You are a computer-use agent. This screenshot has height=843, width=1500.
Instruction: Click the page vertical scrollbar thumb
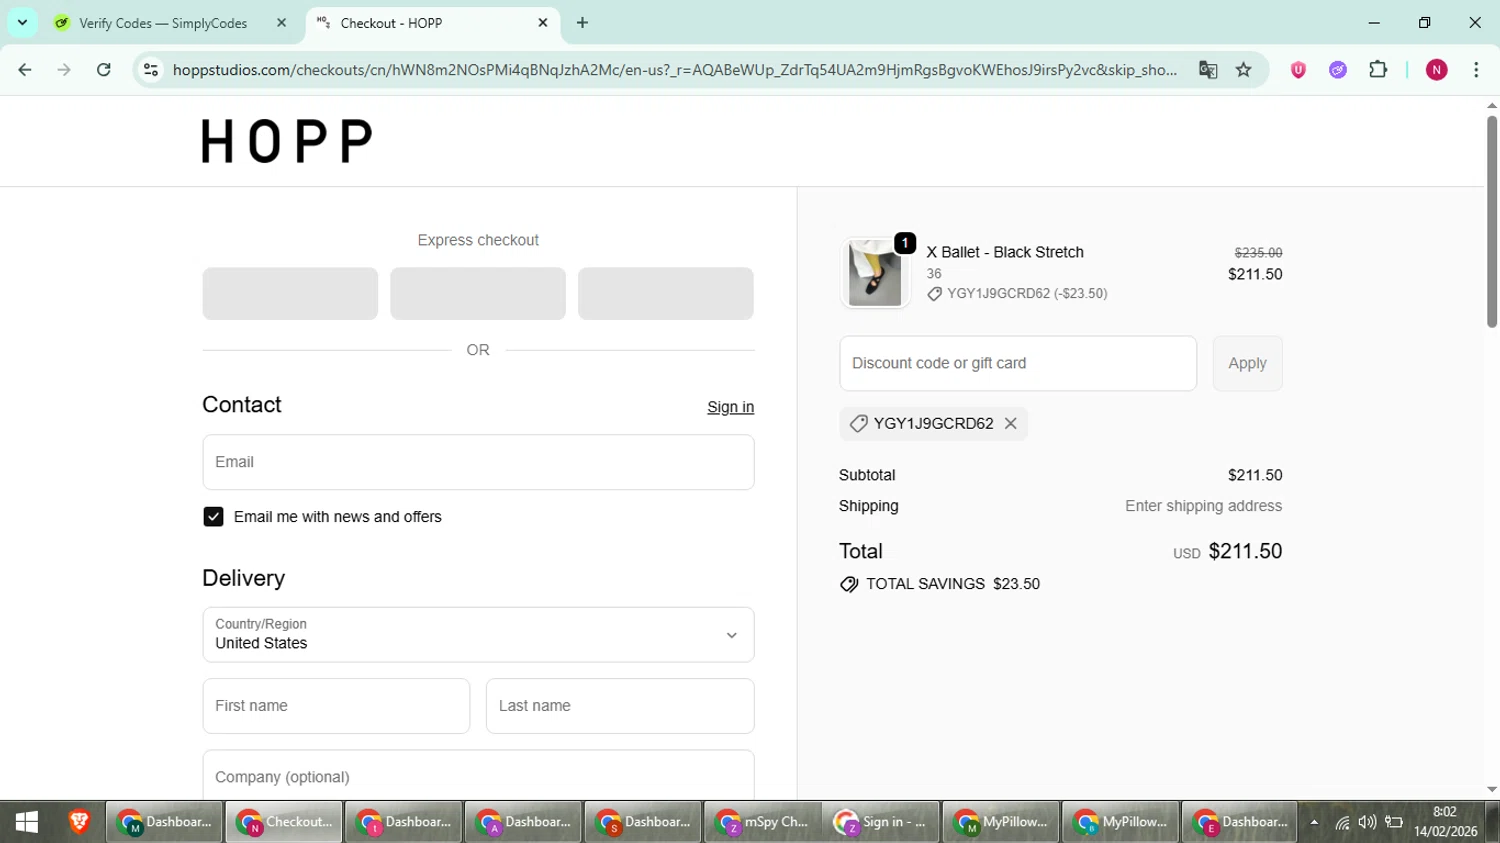[1492, 220]
